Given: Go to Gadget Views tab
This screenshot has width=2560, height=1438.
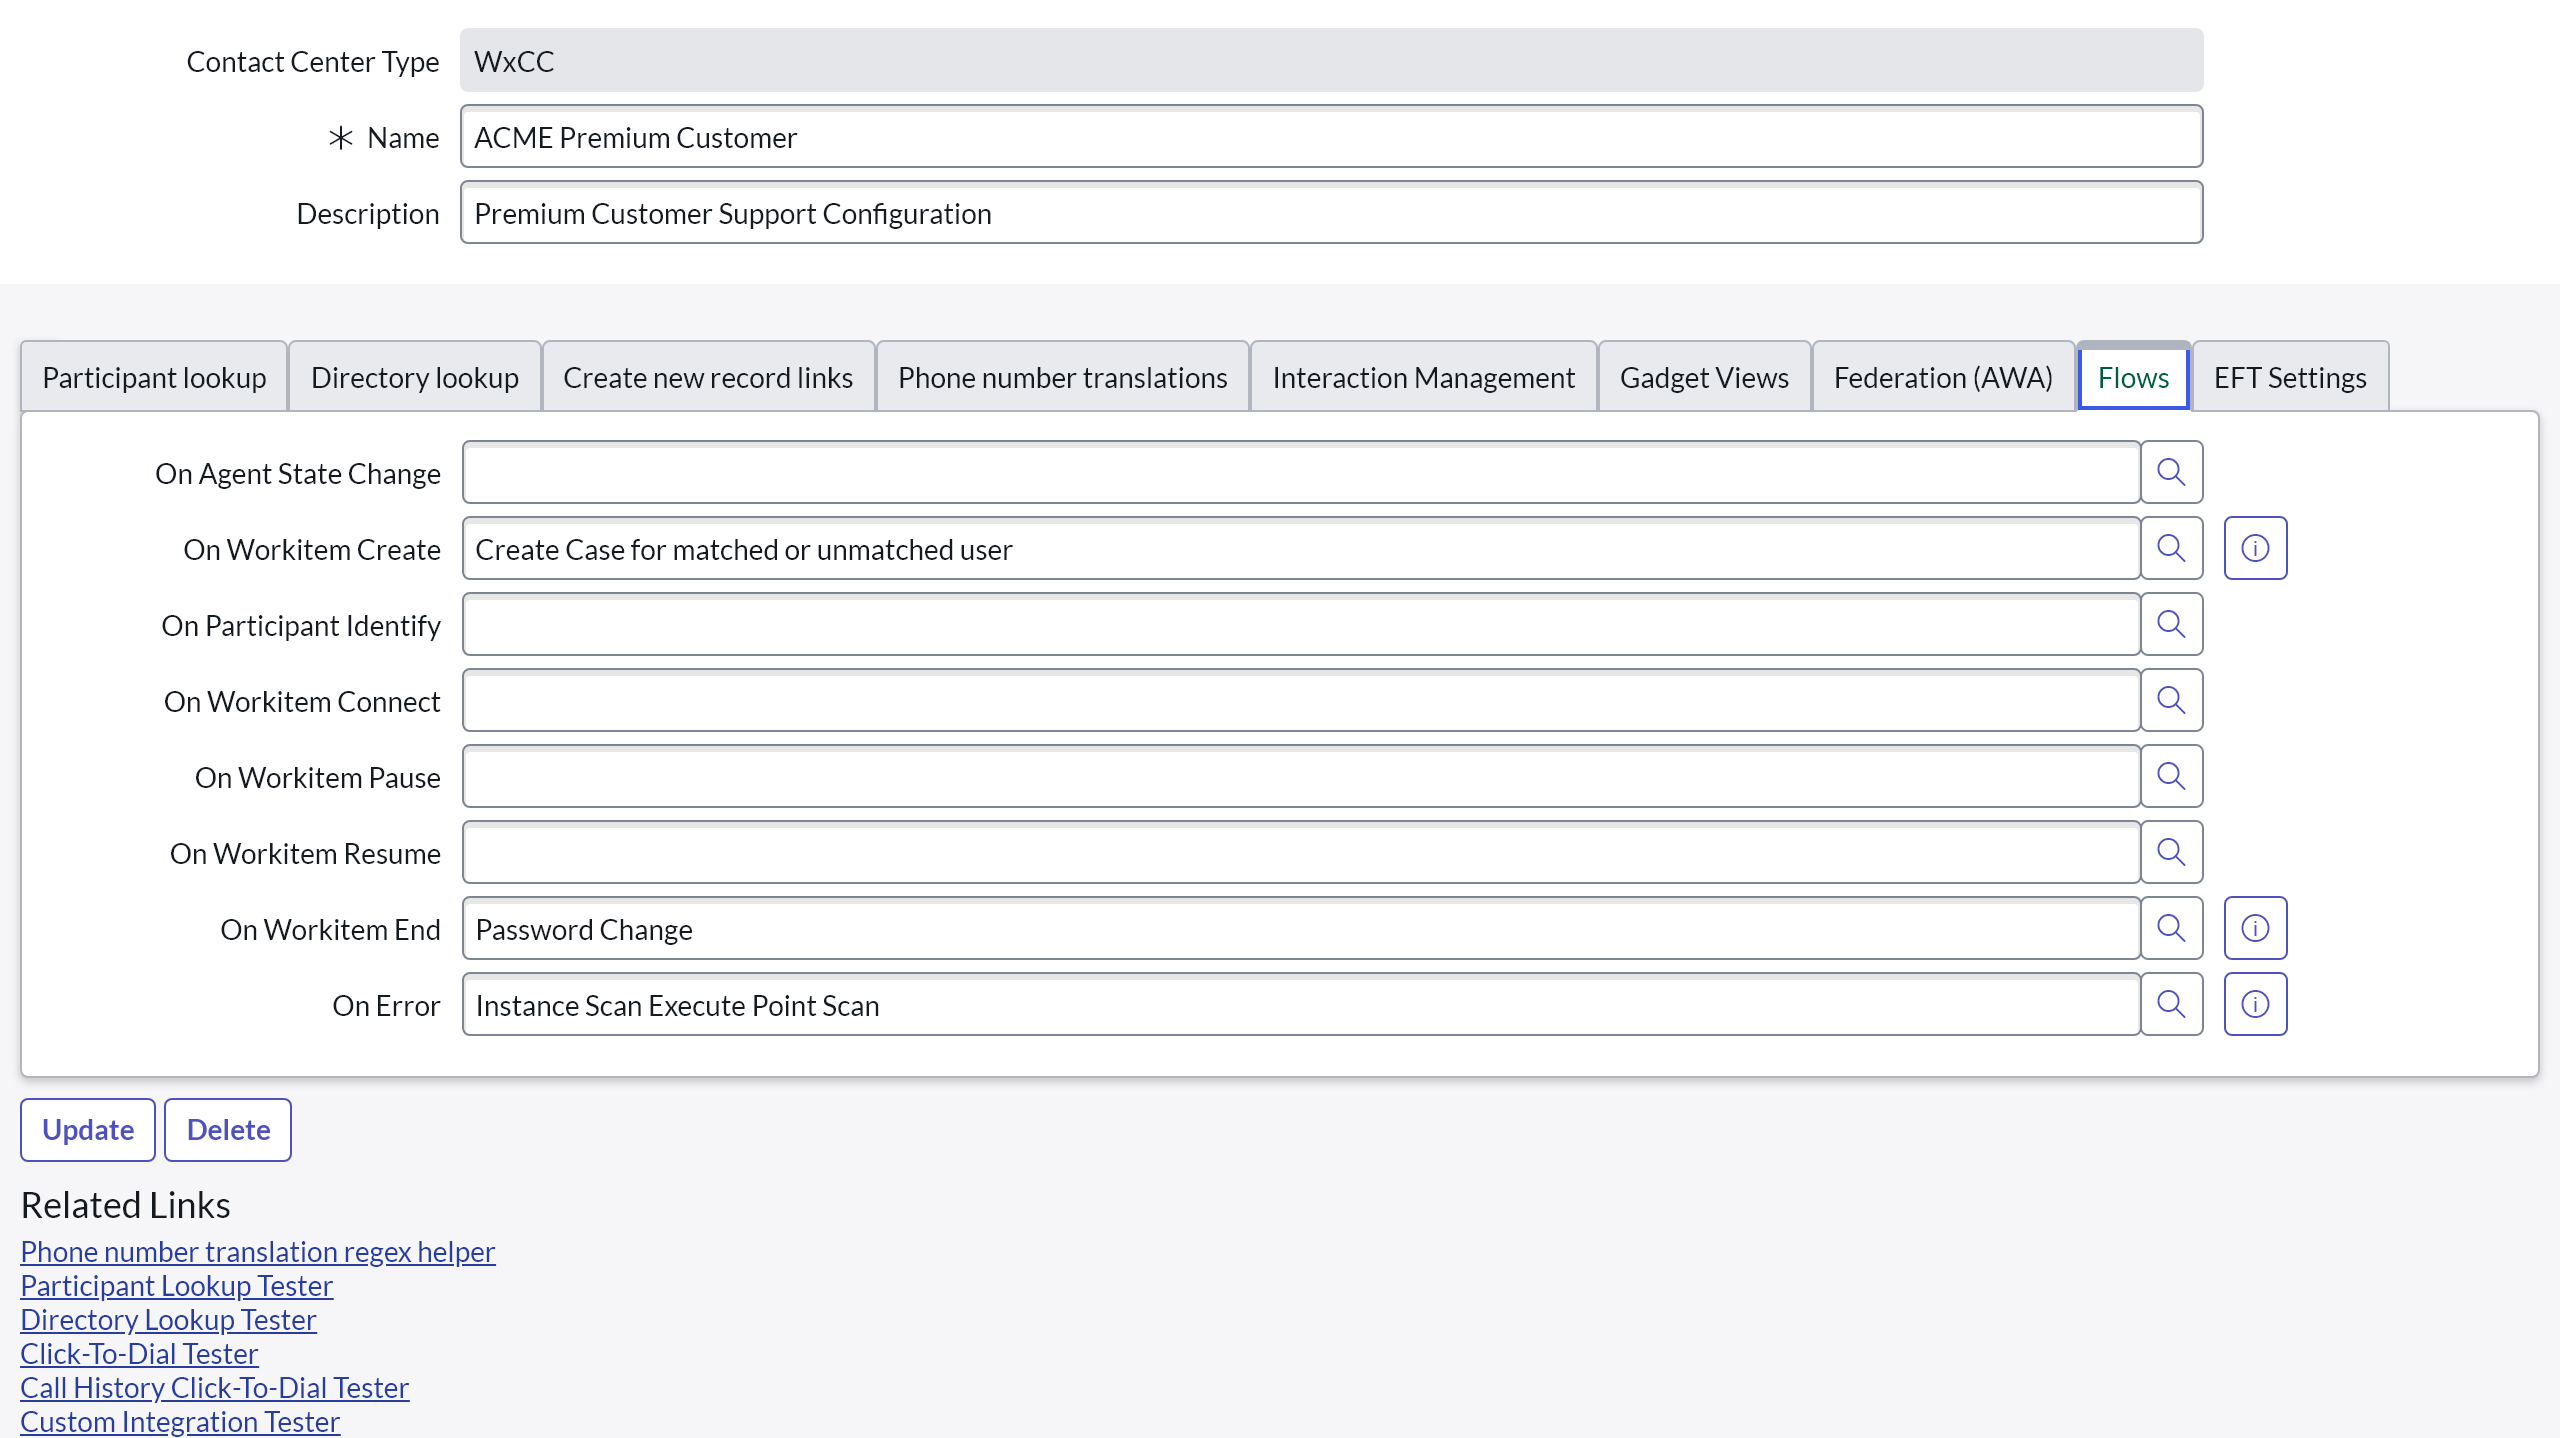Looking at the screenshot, I should tap(1704, 378).
